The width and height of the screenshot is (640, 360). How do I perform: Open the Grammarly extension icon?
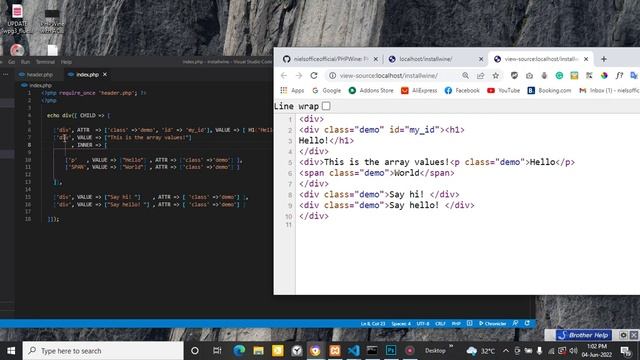coord(559,76)
